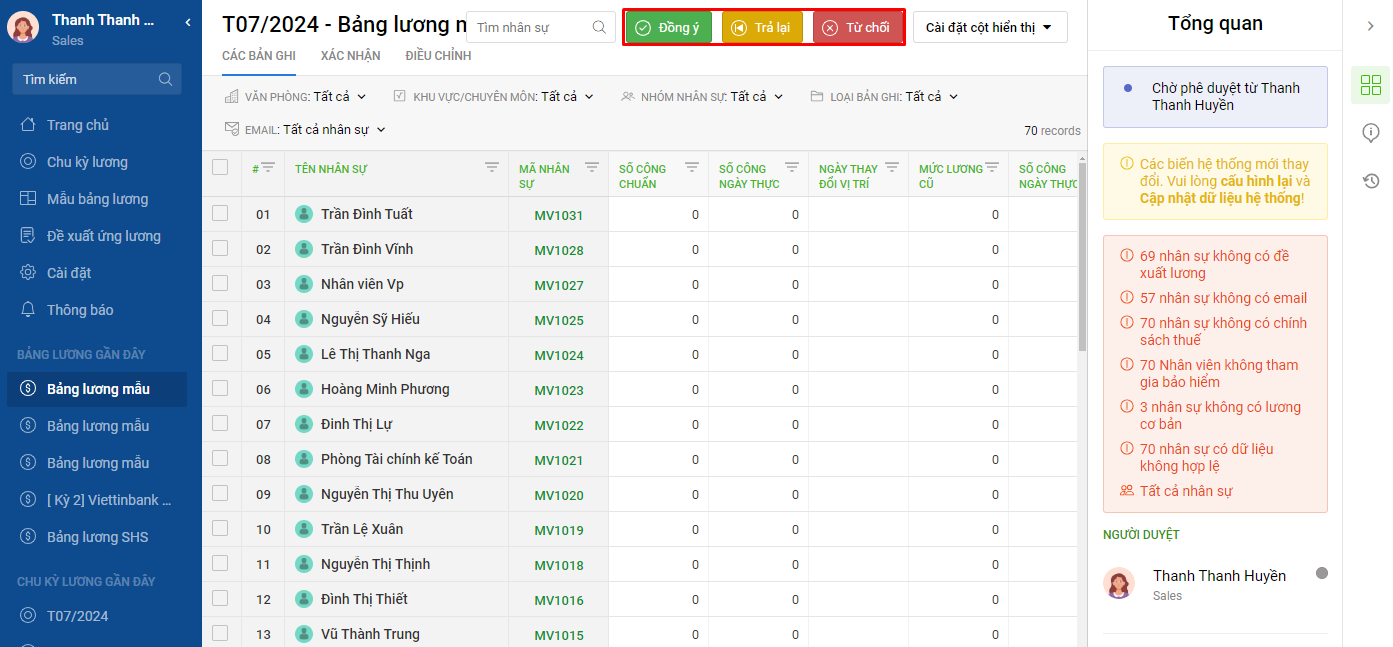Click the filter icon in TÊN NHÂN SỰ column
Image resolution: width=1393 pixels, height=647 pixels.
[492, 167]
